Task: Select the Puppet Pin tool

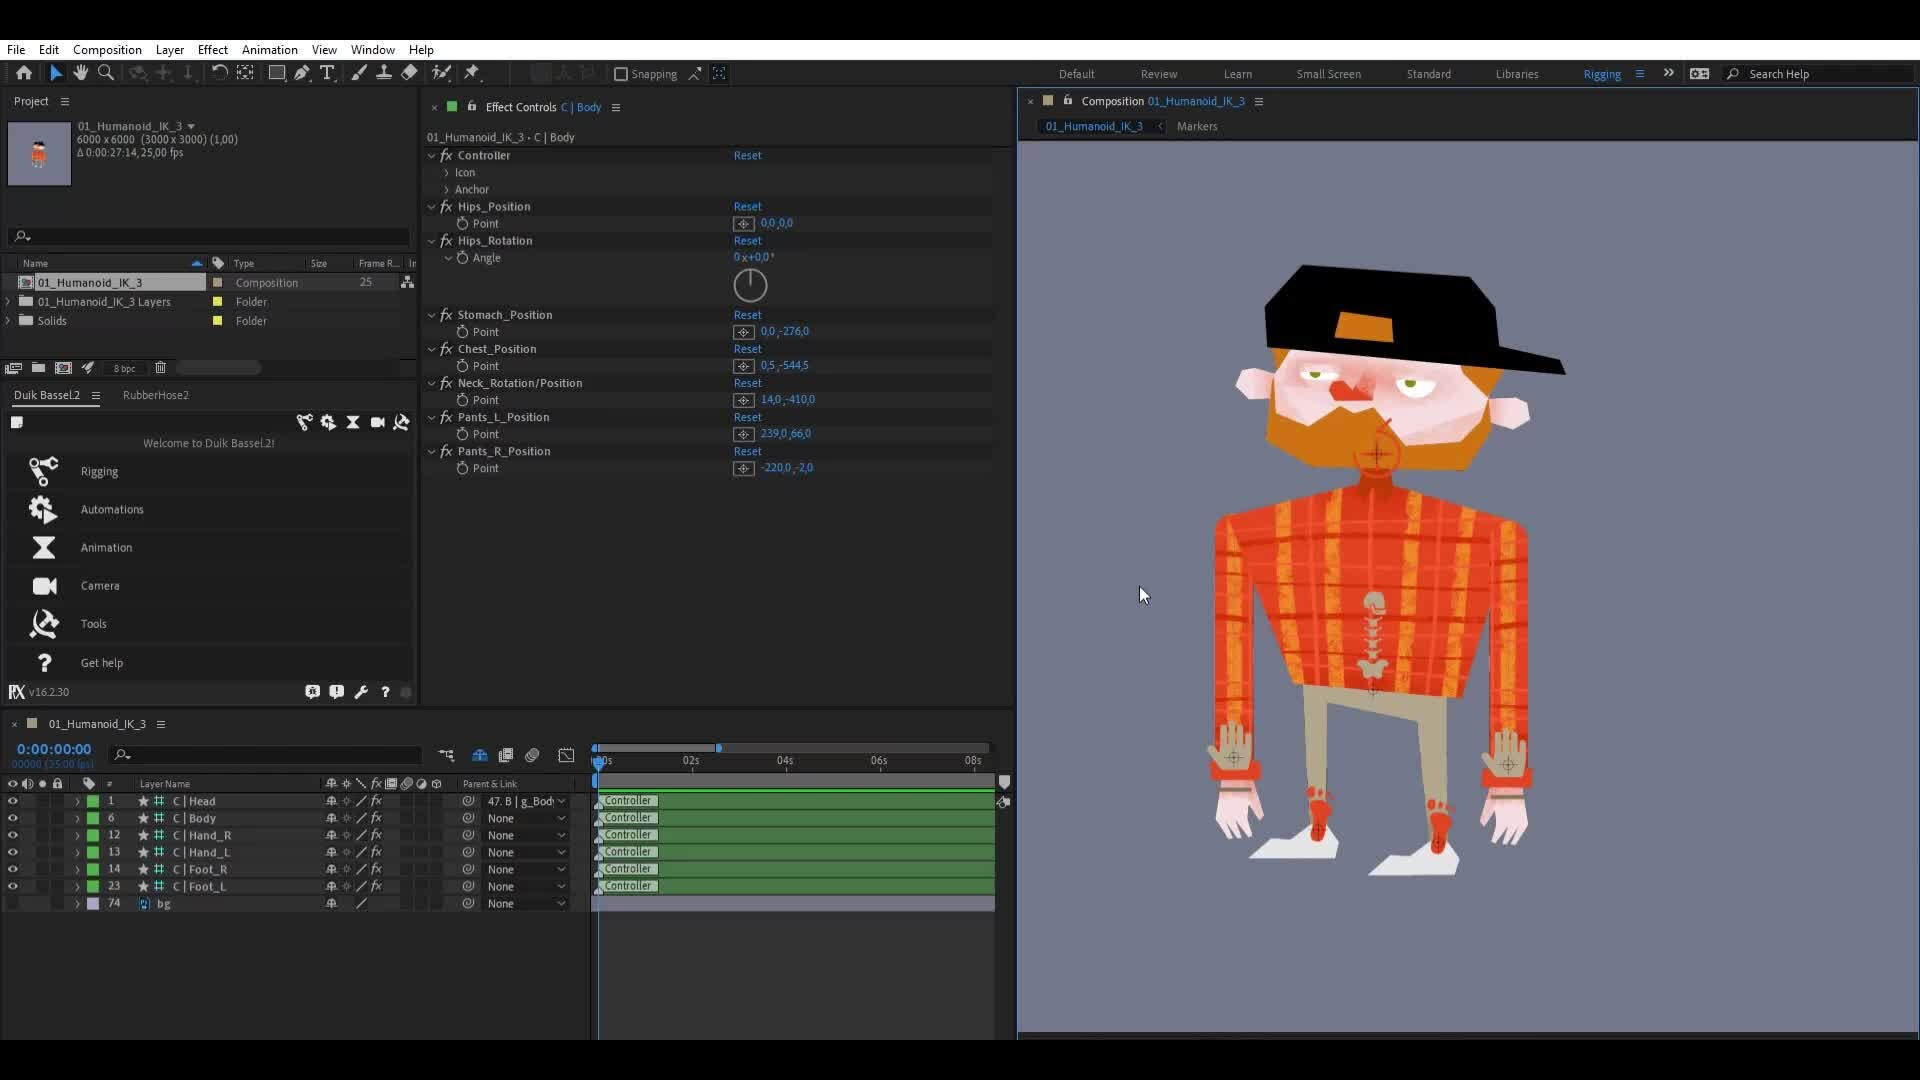Action: coord(473,73)
